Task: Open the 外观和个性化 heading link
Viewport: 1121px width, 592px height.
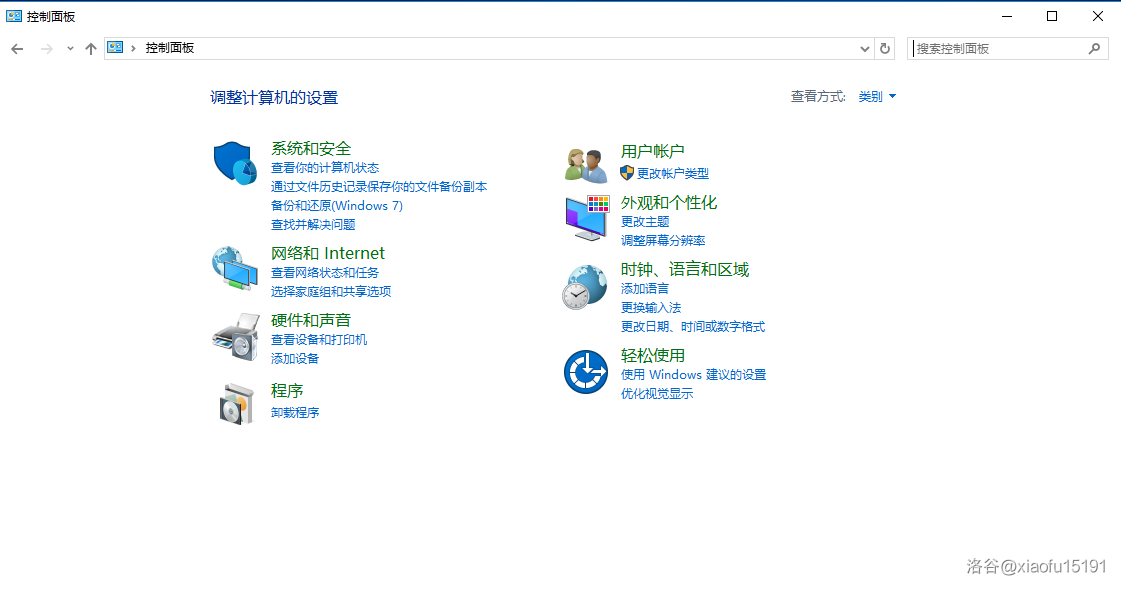Action: 669,203
